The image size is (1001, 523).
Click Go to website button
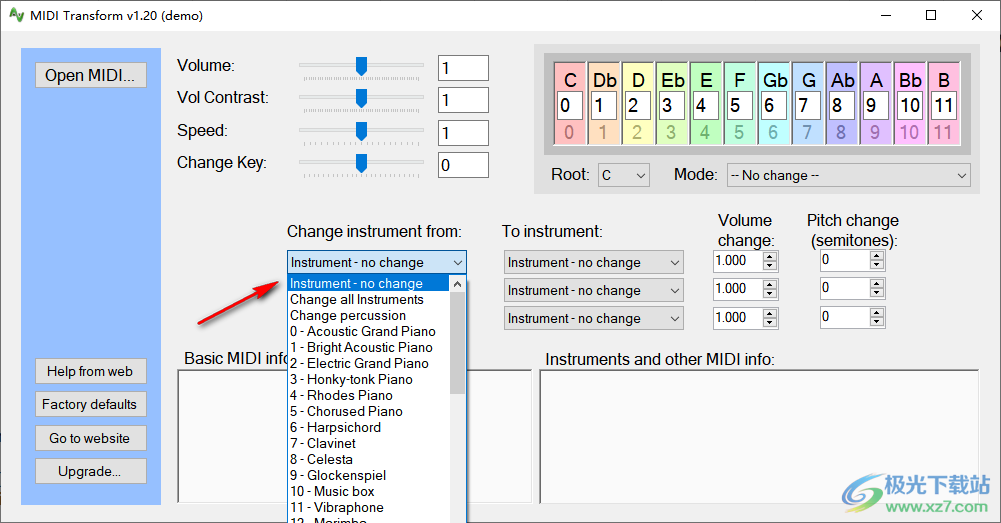(x=91, y=438)
